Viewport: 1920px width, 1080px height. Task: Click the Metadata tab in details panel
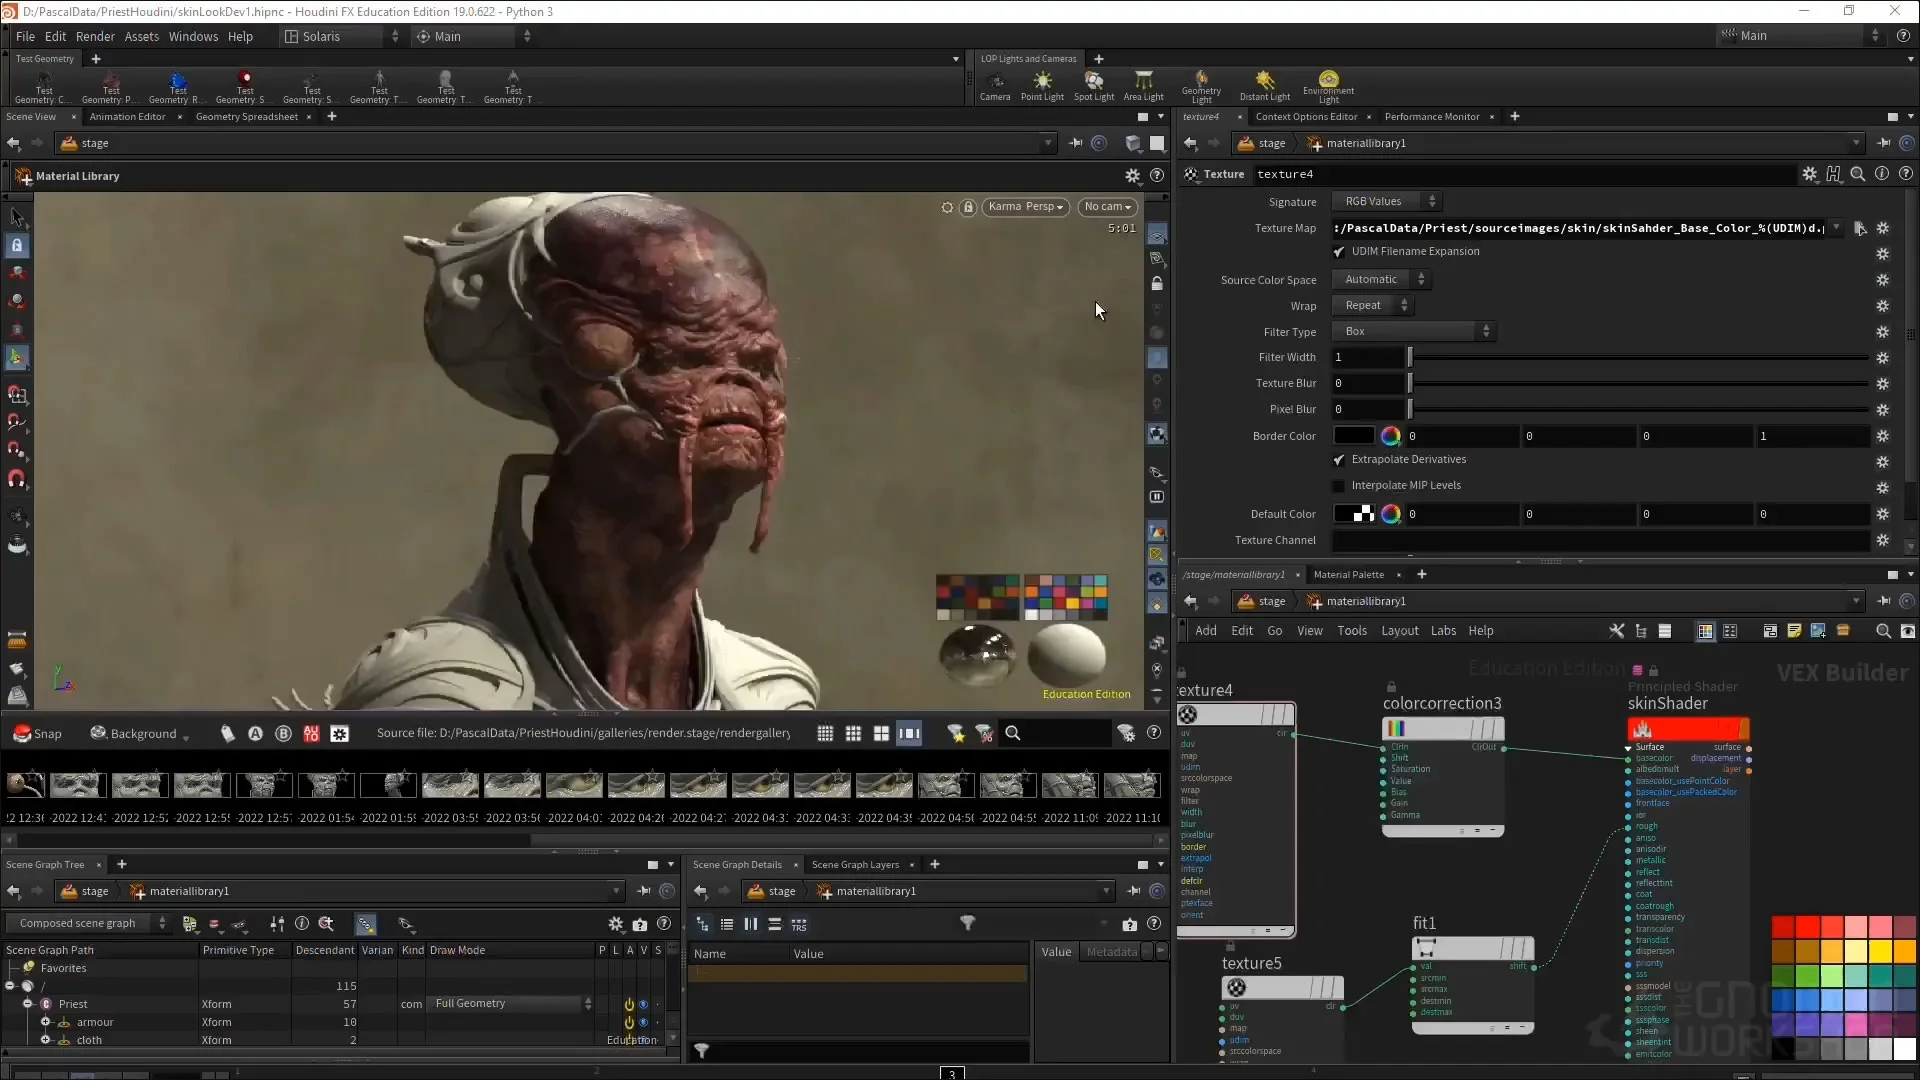click(1111, 952)
